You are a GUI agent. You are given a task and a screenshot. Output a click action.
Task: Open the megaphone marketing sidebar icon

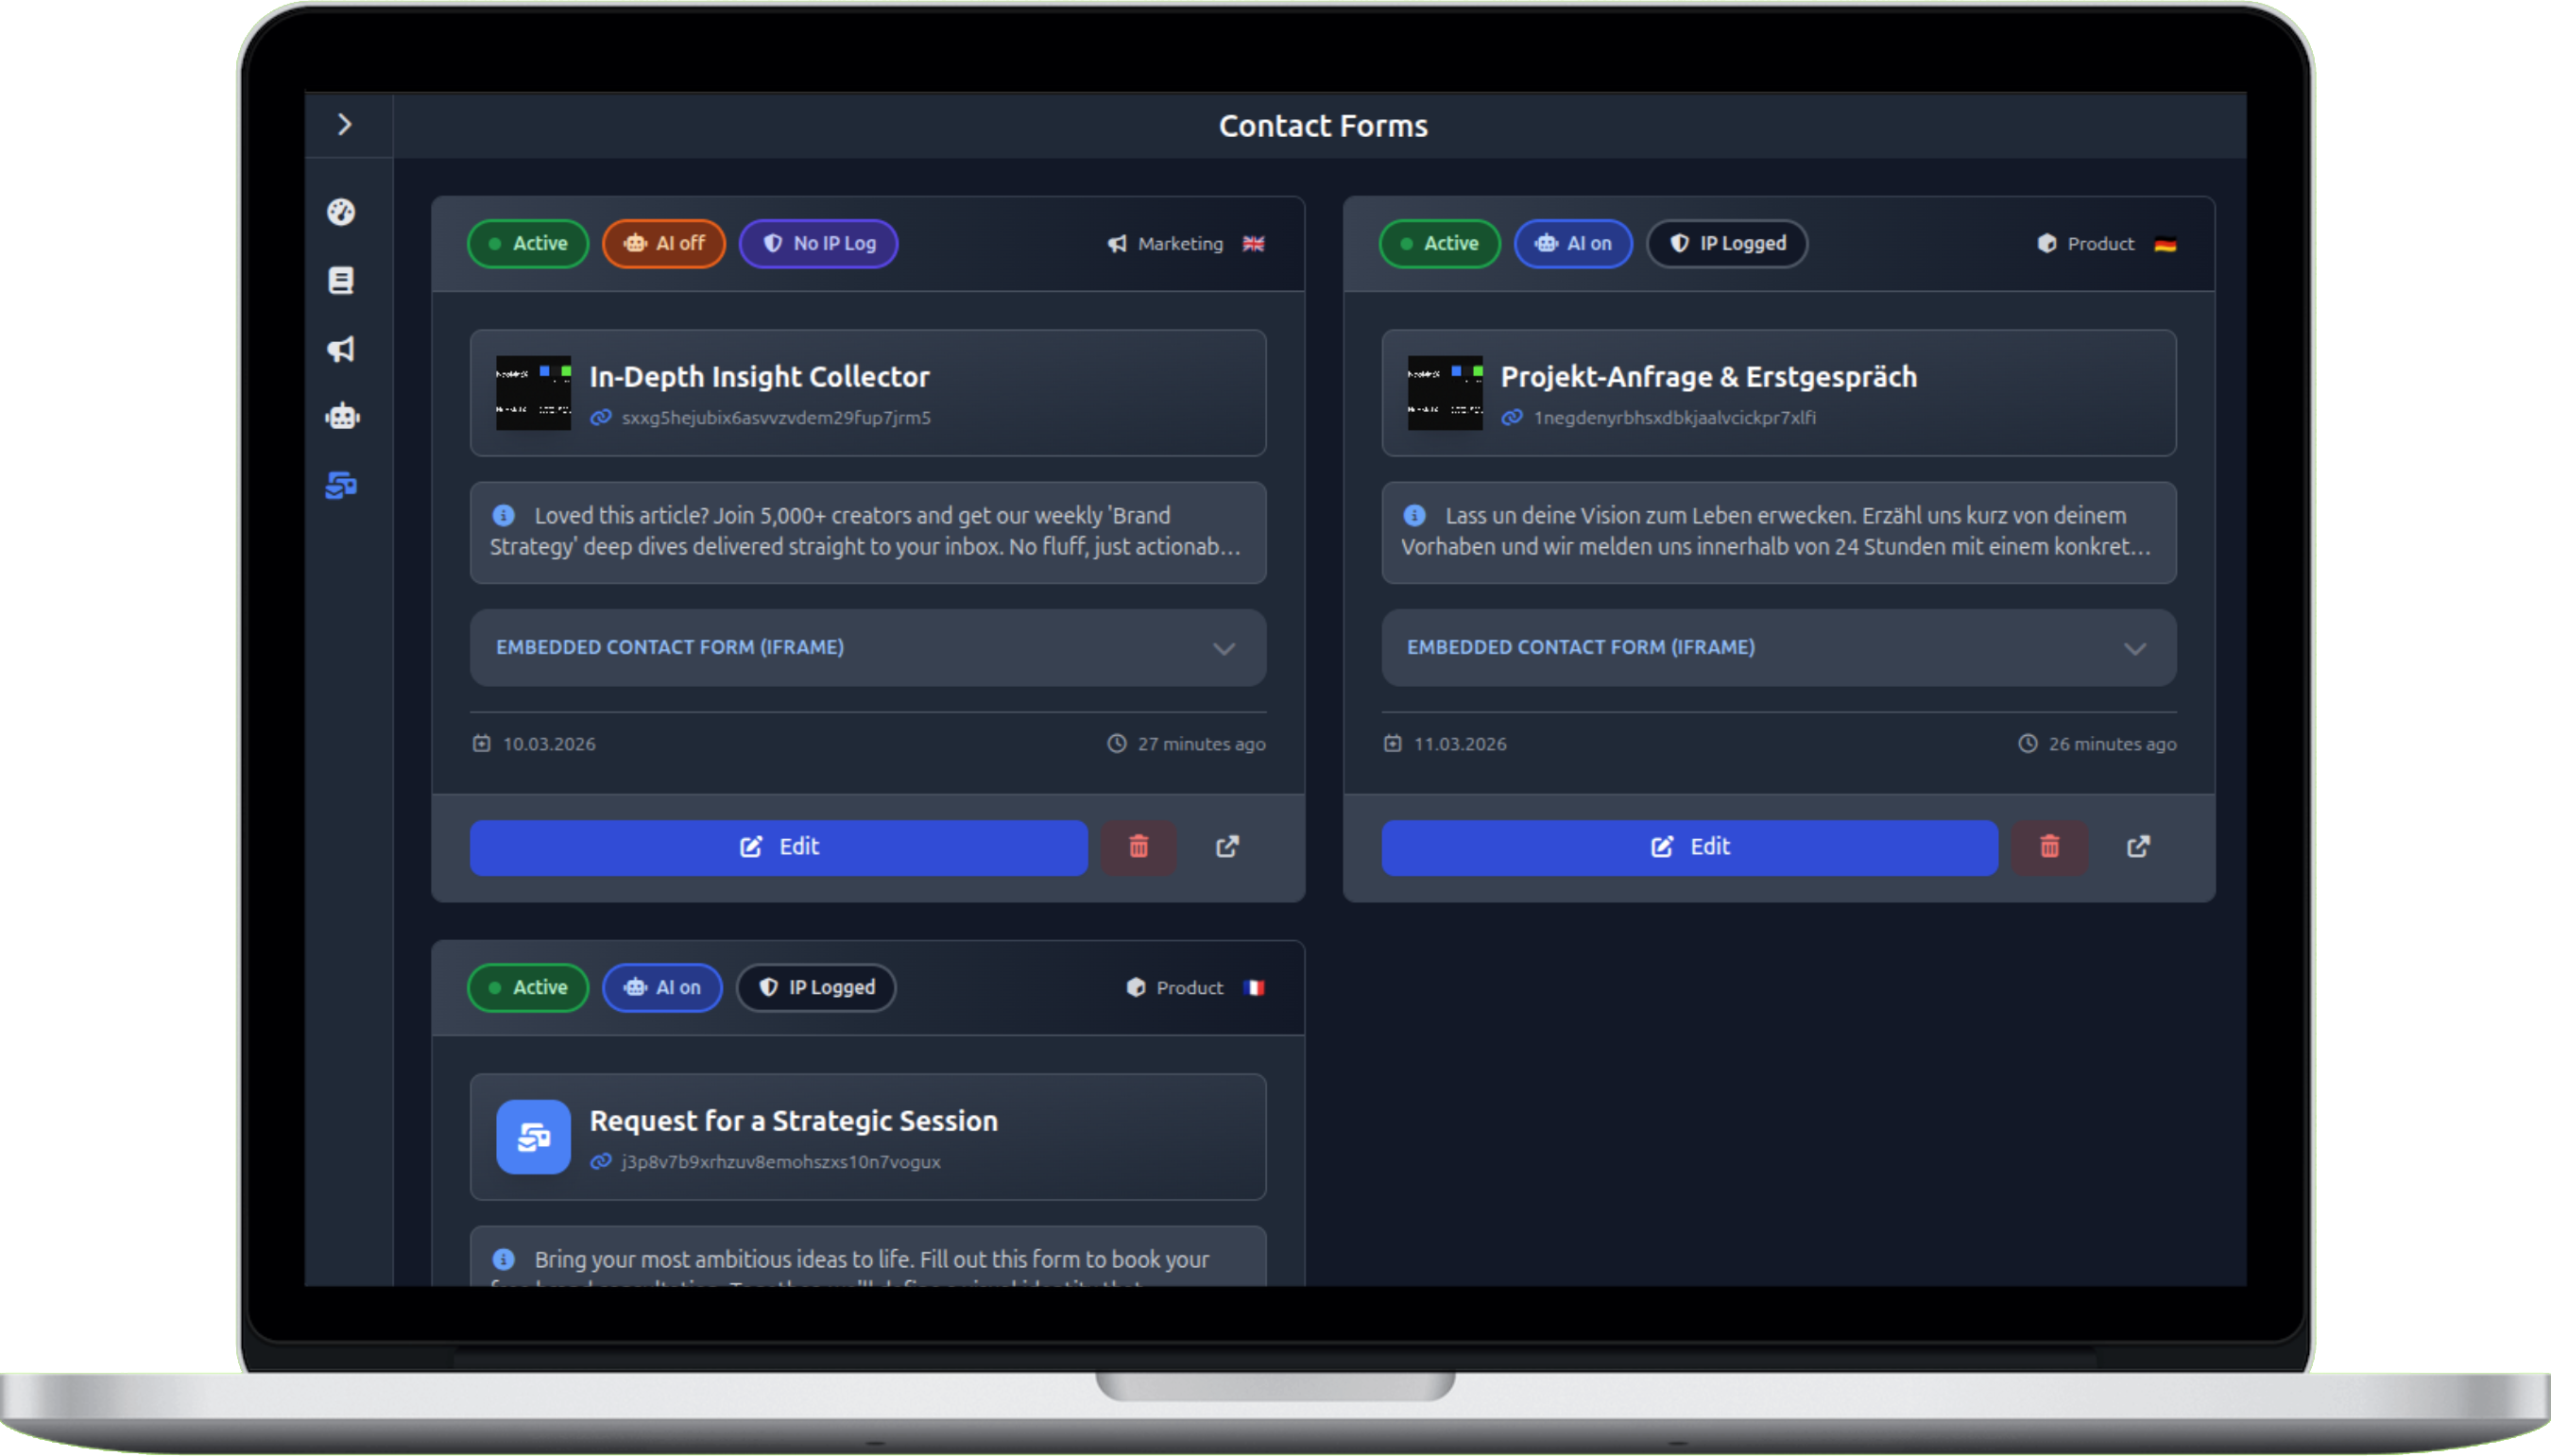click(x=341, y=349)
